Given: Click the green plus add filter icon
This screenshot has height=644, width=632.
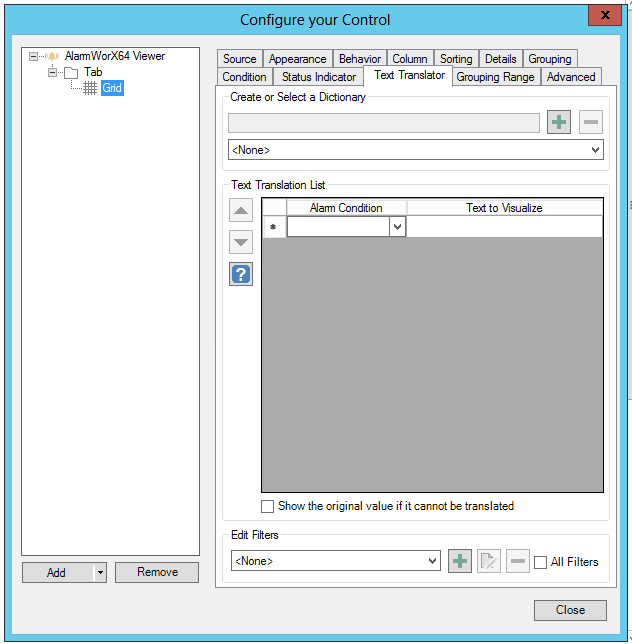Looking at the screenshot, I should [460, 561].
